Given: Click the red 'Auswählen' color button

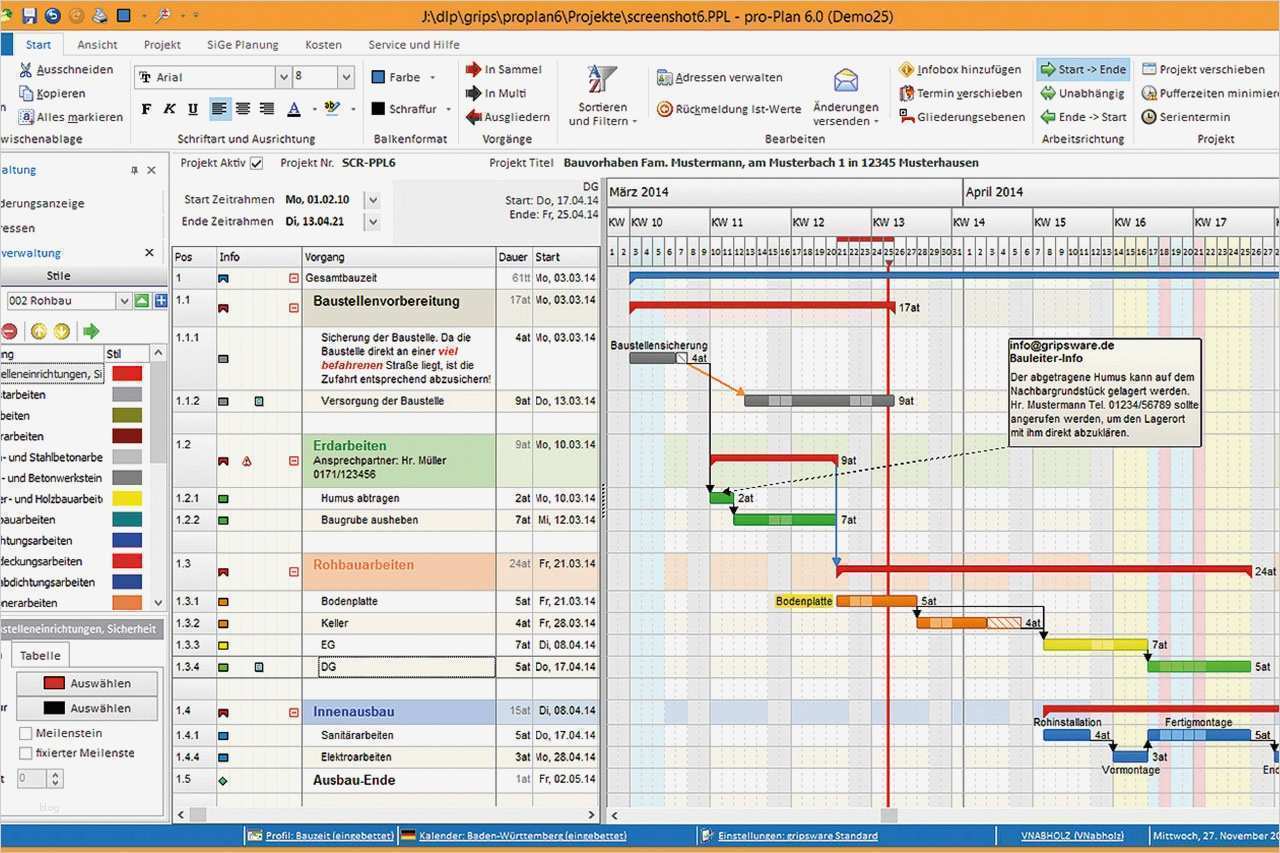Looking at the screenshot, I should (x=86, y=684).
